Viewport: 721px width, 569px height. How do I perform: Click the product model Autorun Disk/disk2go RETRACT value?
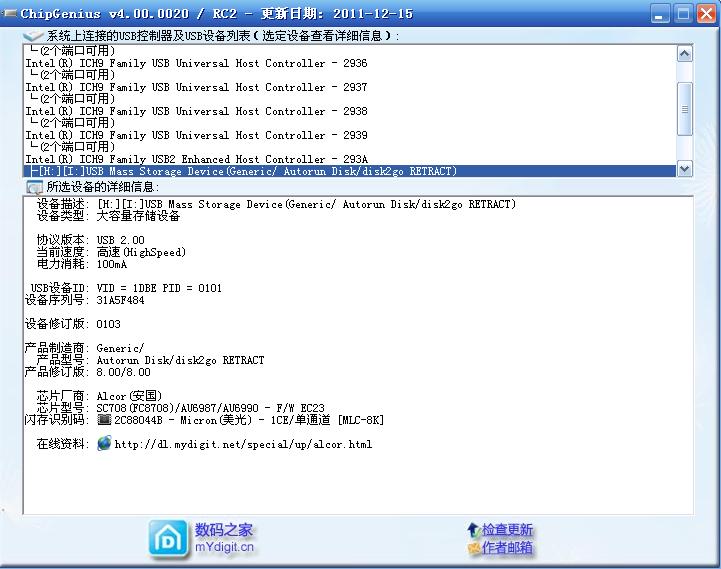click(x=180, y=360)
